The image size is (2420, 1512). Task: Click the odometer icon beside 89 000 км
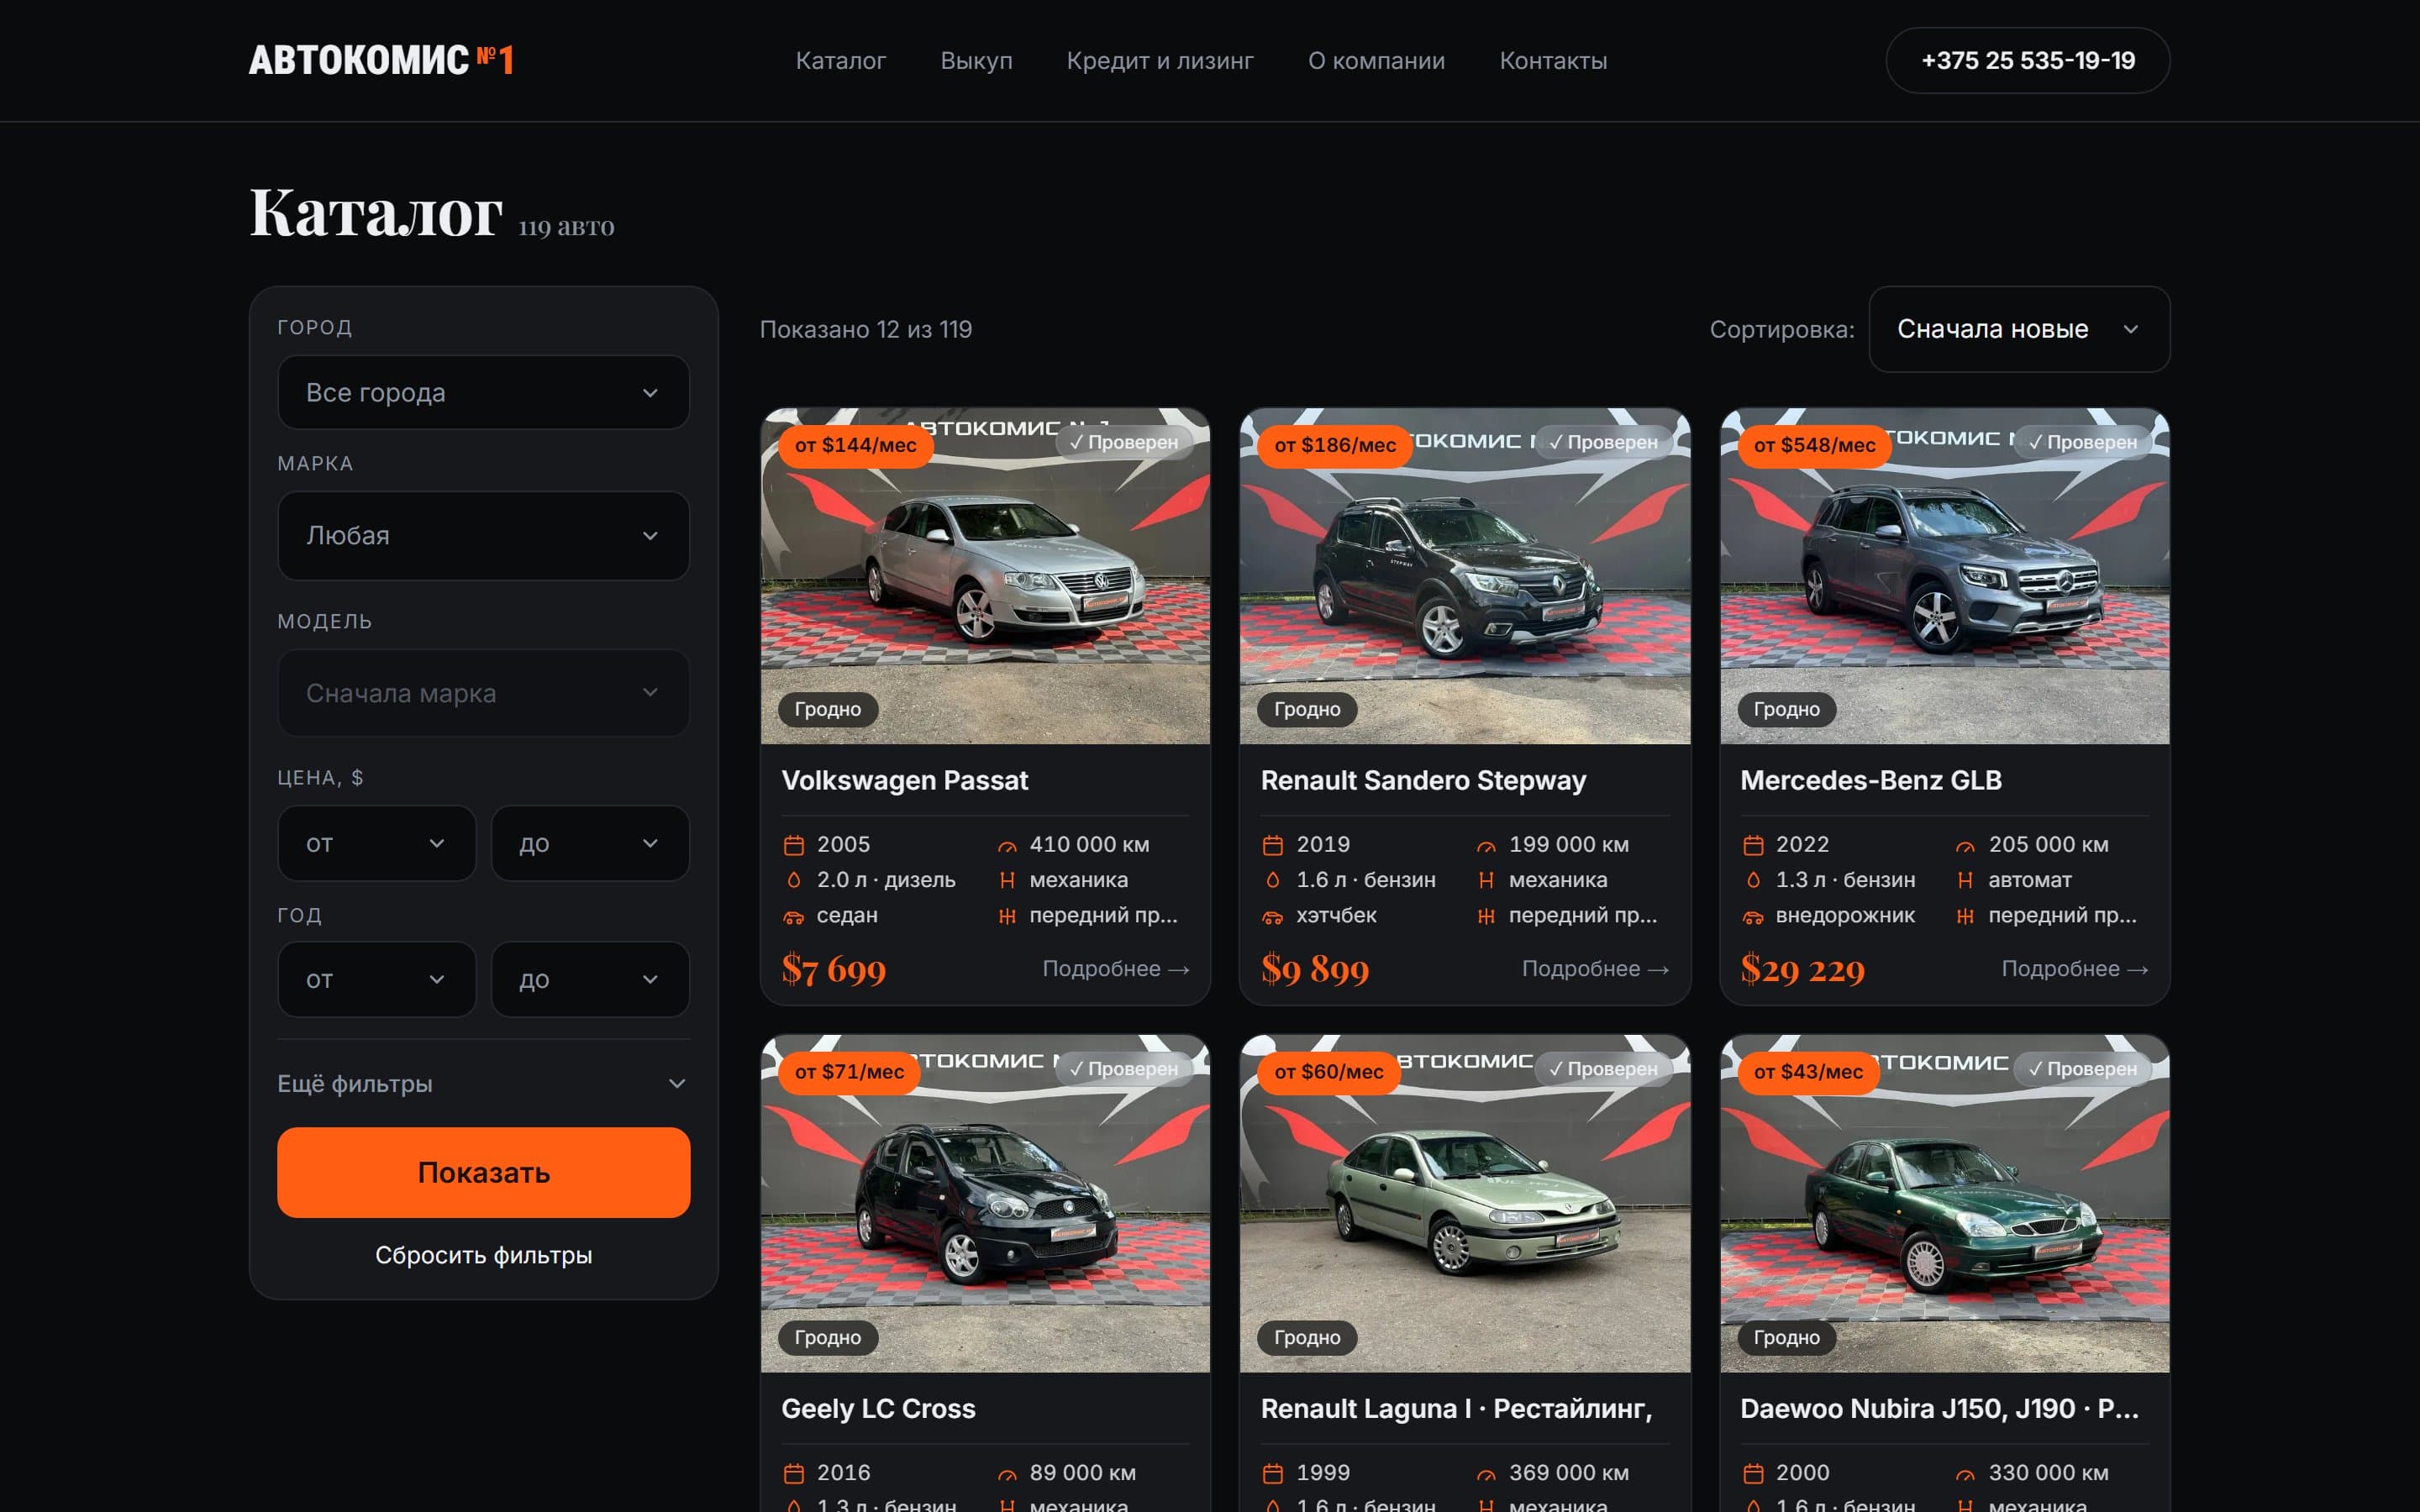click(1007, 1473)
